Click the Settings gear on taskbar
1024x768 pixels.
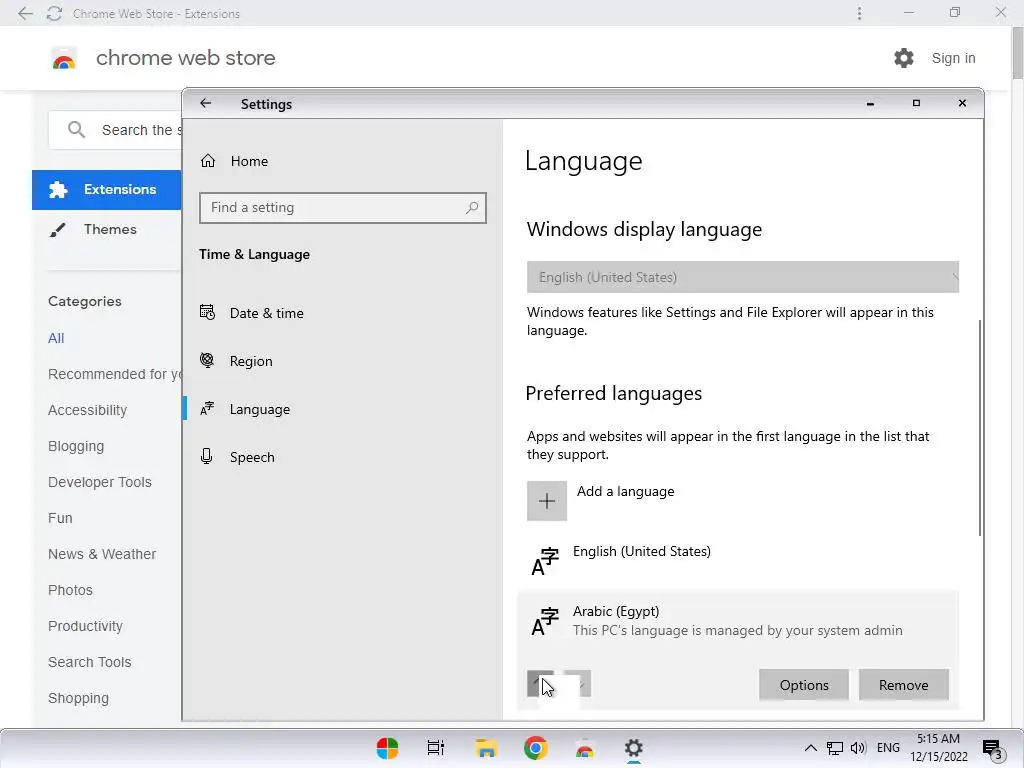(x=633, y=748)
